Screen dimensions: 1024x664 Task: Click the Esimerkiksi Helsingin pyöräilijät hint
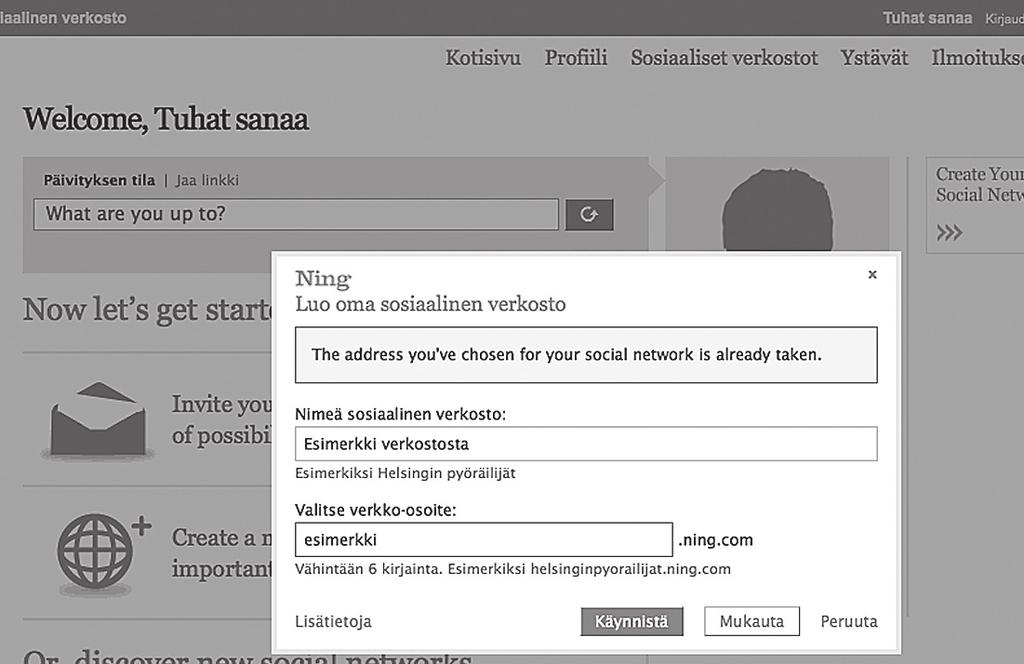pos(405,473)
